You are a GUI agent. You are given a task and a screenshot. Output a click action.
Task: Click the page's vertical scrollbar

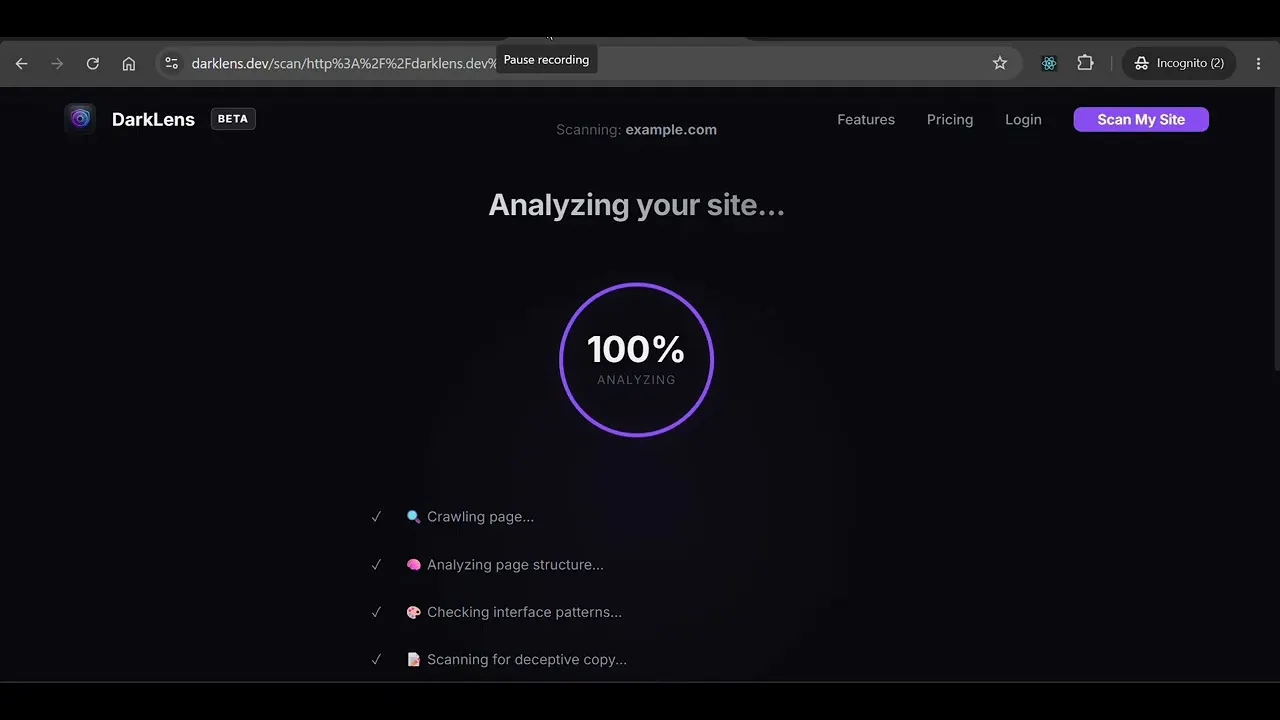coord(1275,230)
